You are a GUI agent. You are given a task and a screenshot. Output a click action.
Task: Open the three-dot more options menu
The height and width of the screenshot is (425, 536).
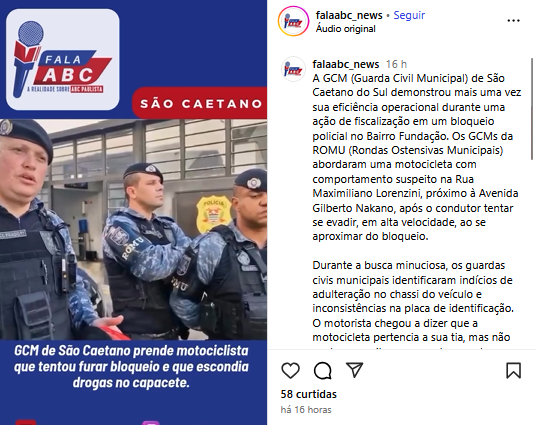(x=513, y=21)
